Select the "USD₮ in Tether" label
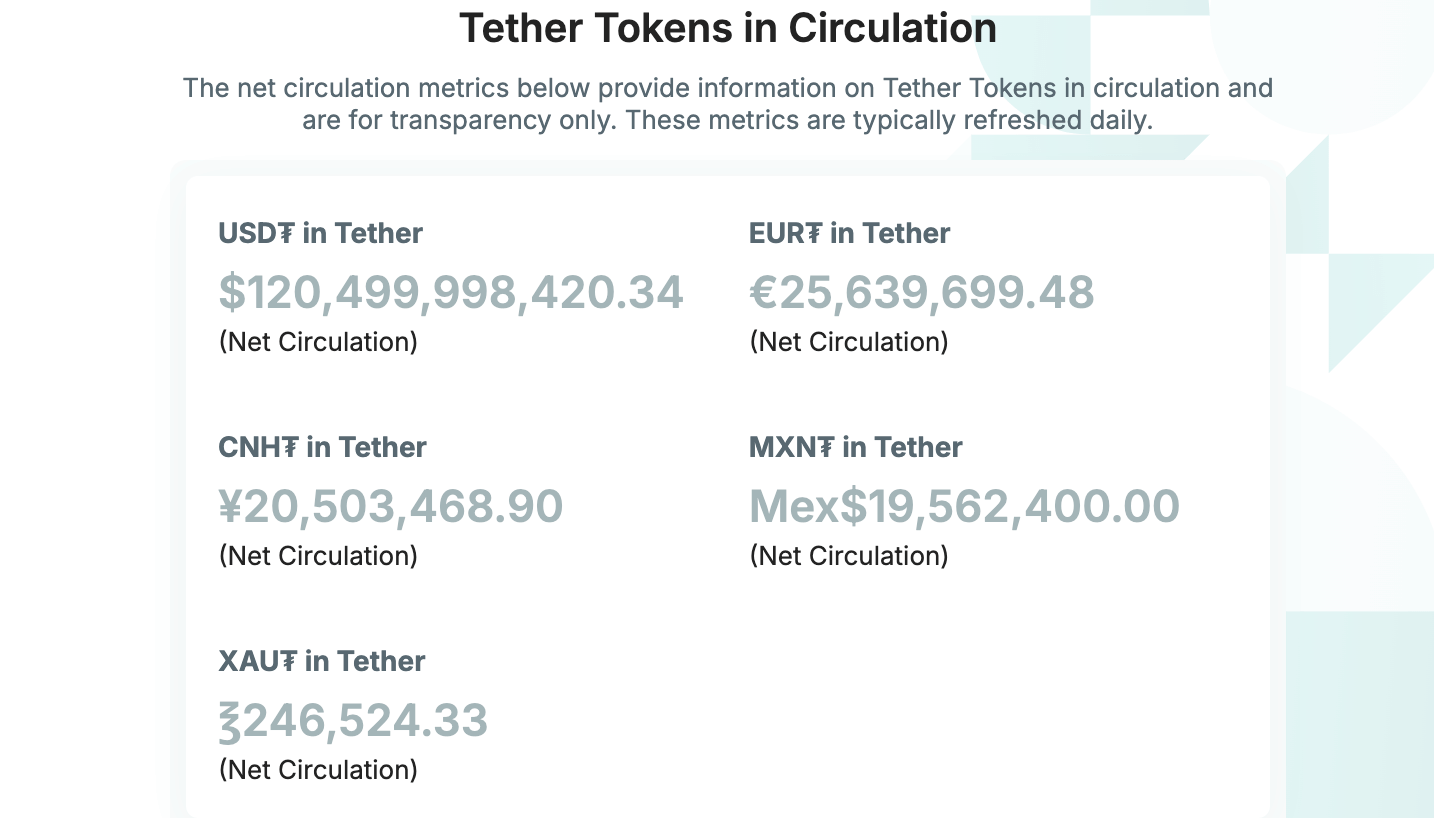The width and height of the screenshot is (1434, 818). (x=320, y=233)
